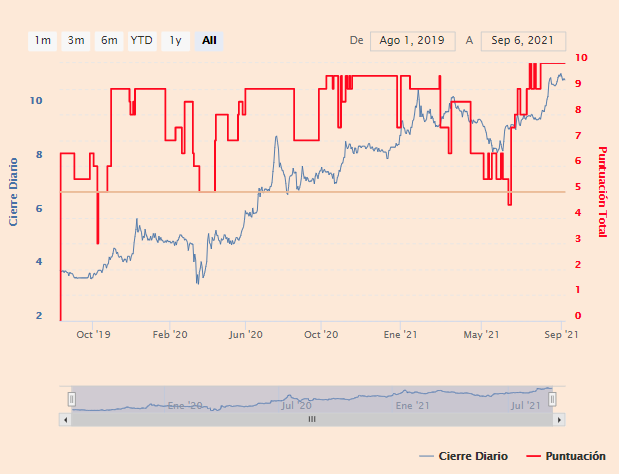Switch to YTD range
The height and width of the screenshot is (474, 619).
point(142,41)
